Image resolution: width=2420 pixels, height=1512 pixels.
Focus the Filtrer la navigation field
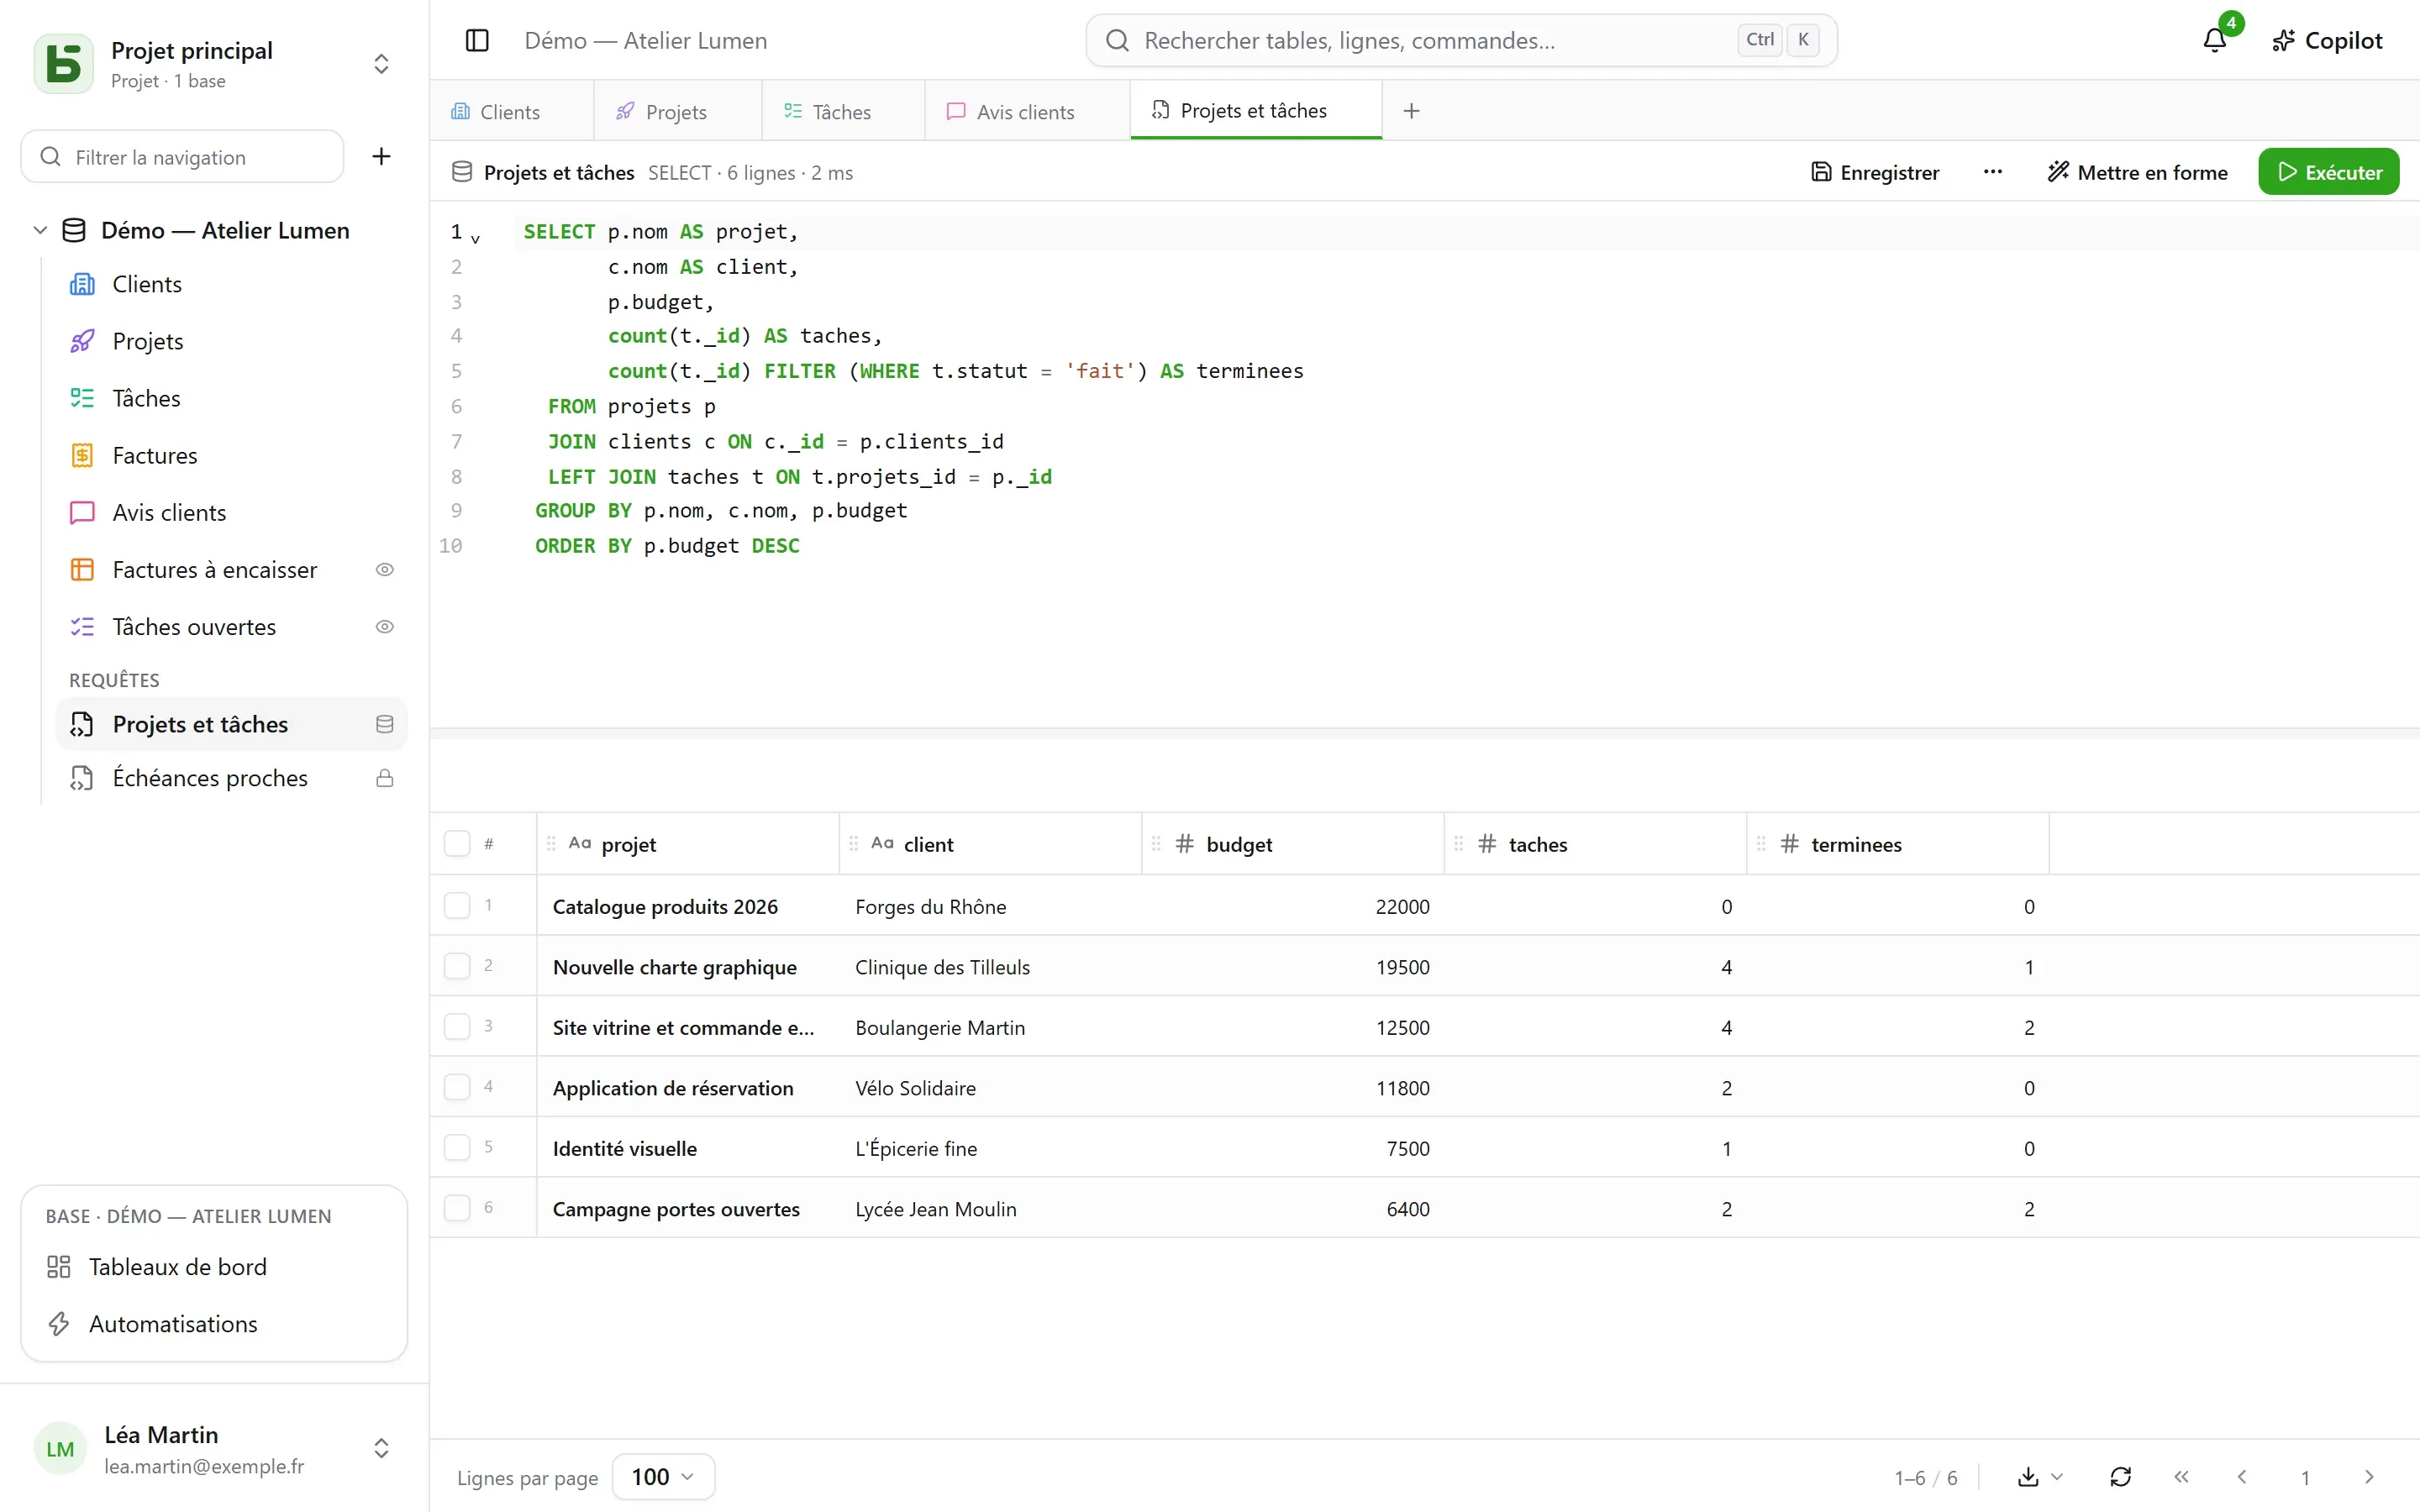pos(182,156)
